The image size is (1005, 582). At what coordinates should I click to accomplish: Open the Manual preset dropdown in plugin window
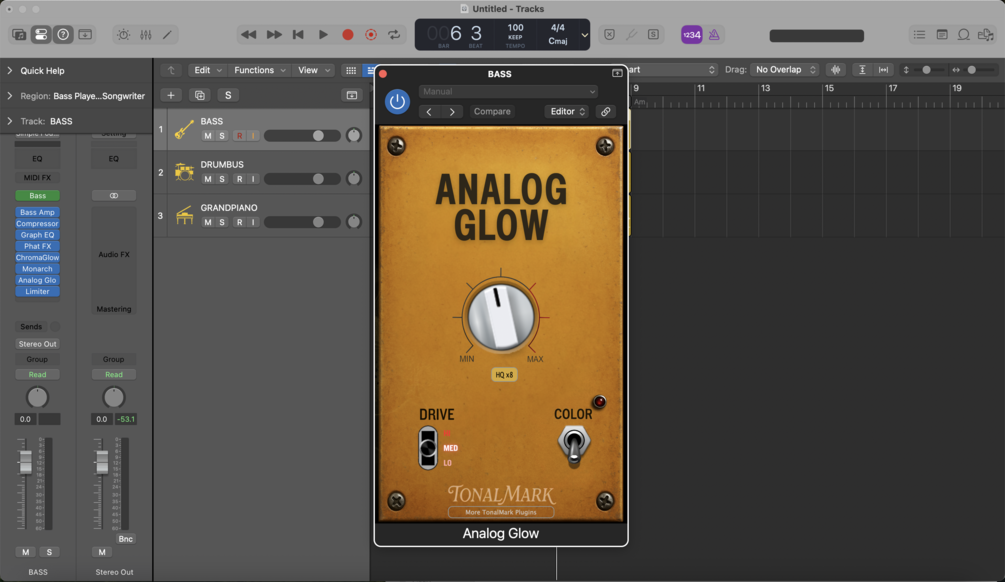pos(508,92)
